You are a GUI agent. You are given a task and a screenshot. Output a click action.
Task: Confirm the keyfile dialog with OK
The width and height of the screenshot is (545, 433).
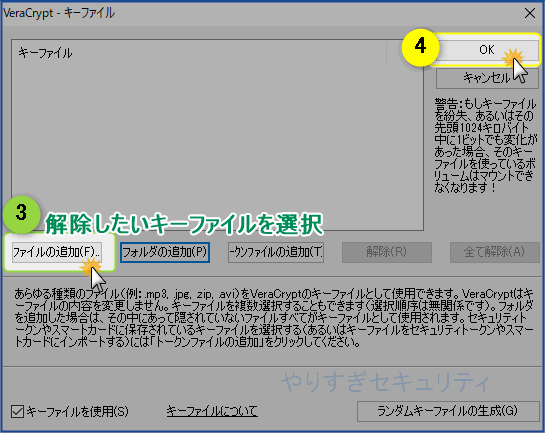pos(487,50)
